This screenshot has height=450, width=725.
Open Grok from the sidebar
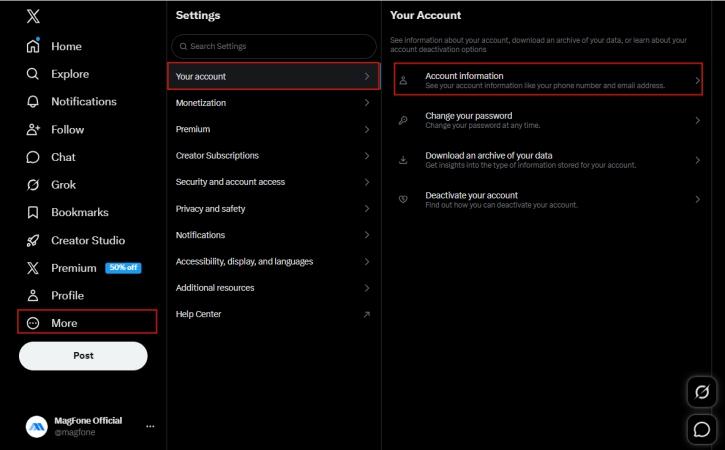point(33,185)
